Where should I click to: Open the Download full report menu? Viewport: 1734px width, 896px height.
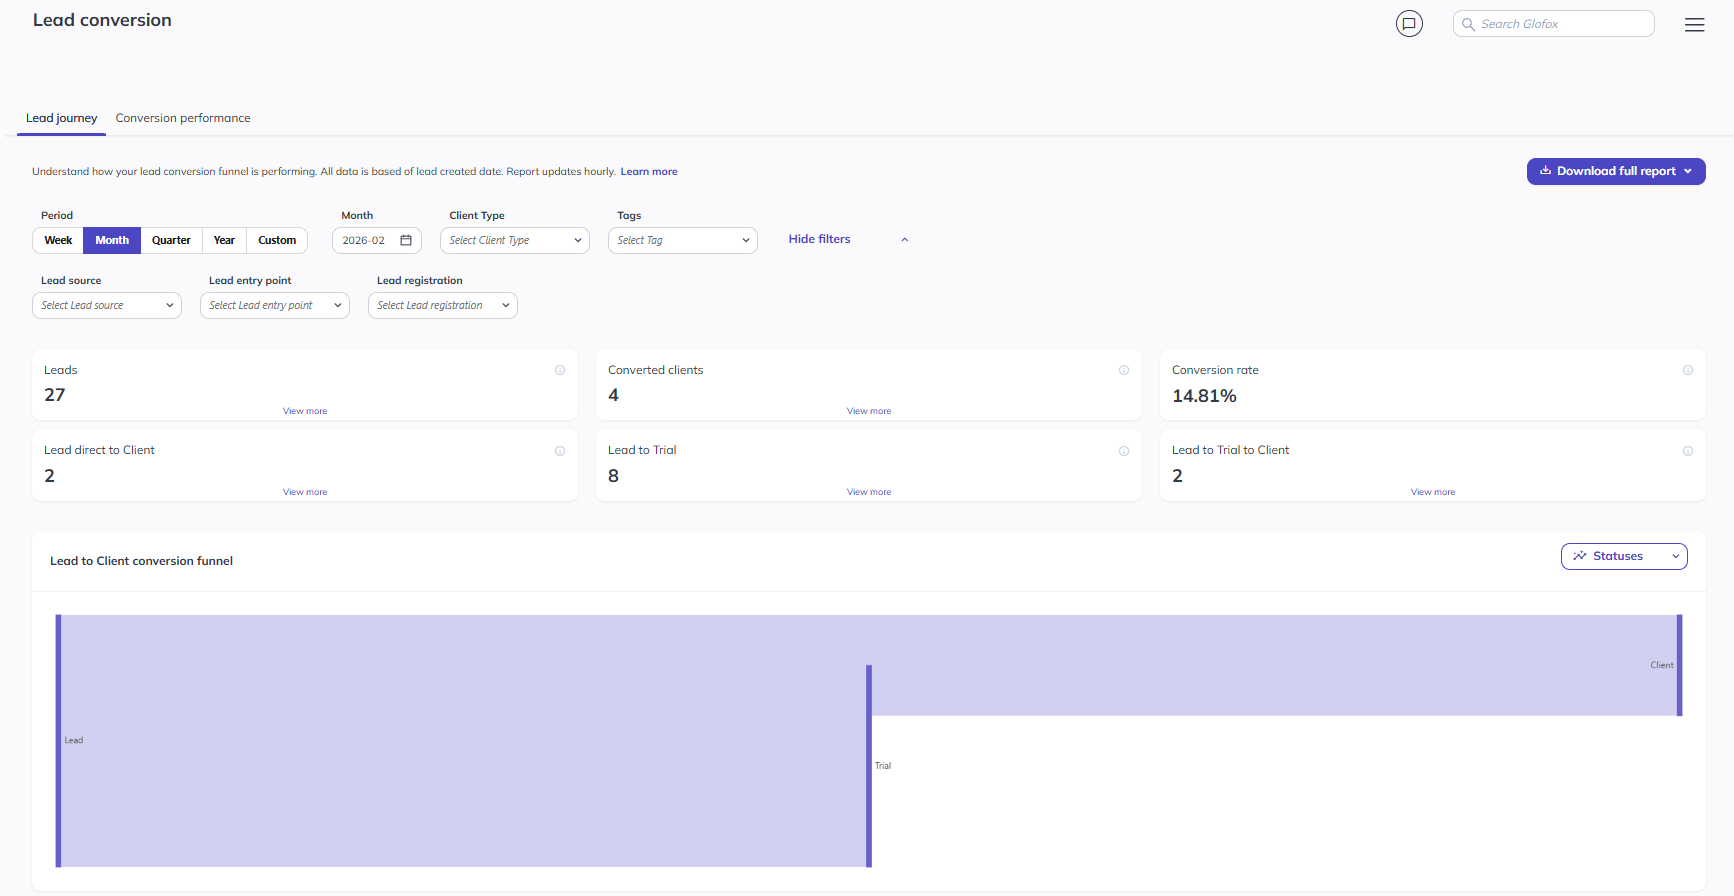1616,171
